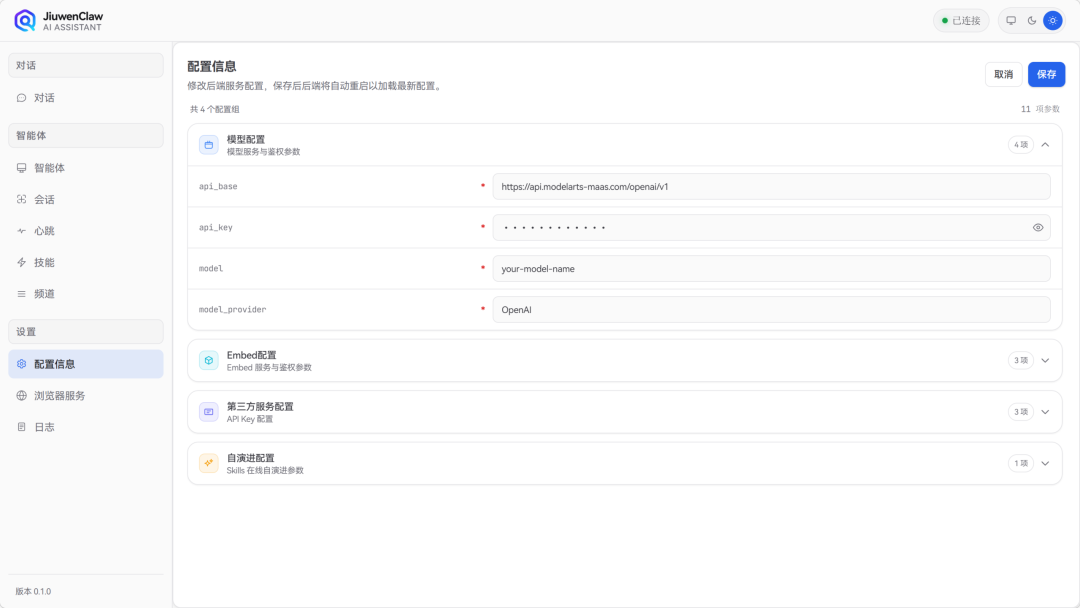Select system theme via monitor icon

click(x=1011, y=20)
